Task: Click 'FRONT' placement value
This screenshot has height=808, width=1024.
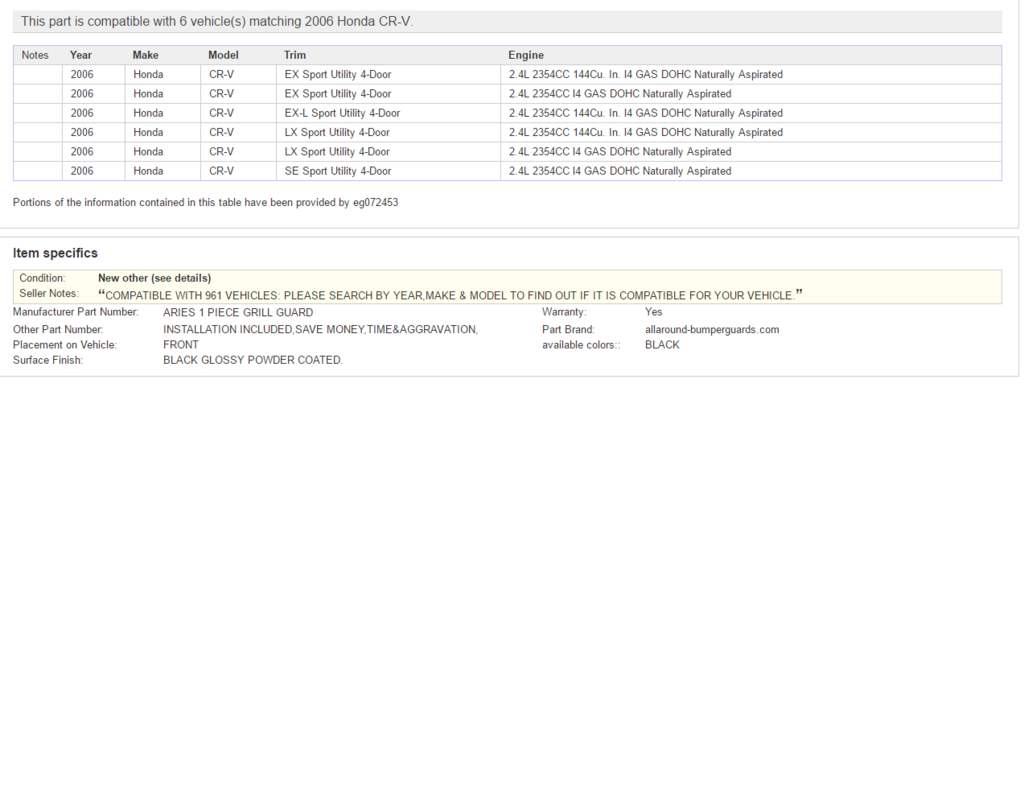Action: (x=181, y=345)
